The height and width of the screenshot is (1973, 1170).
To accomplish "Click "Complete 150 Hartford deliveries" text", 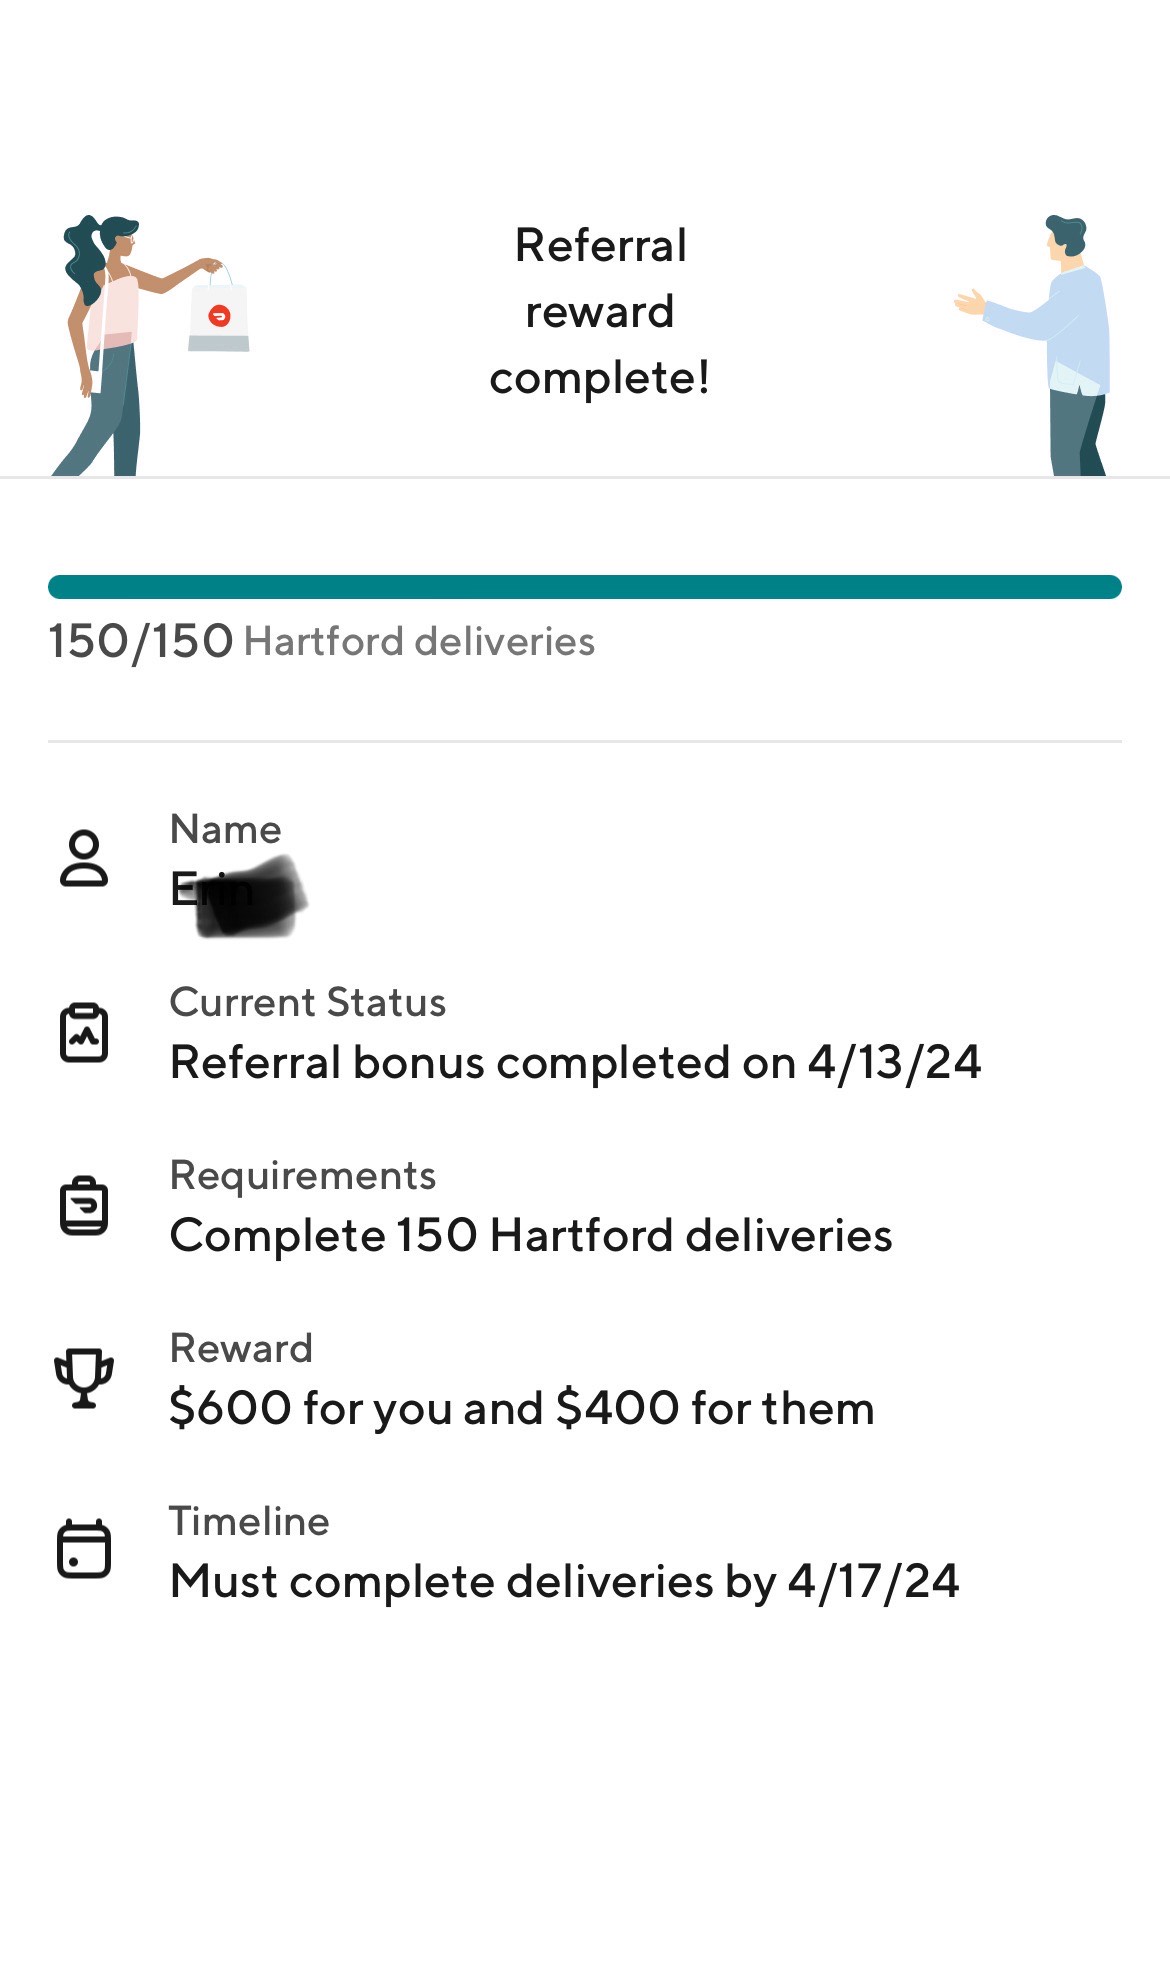I will [x=531, y=1235].
